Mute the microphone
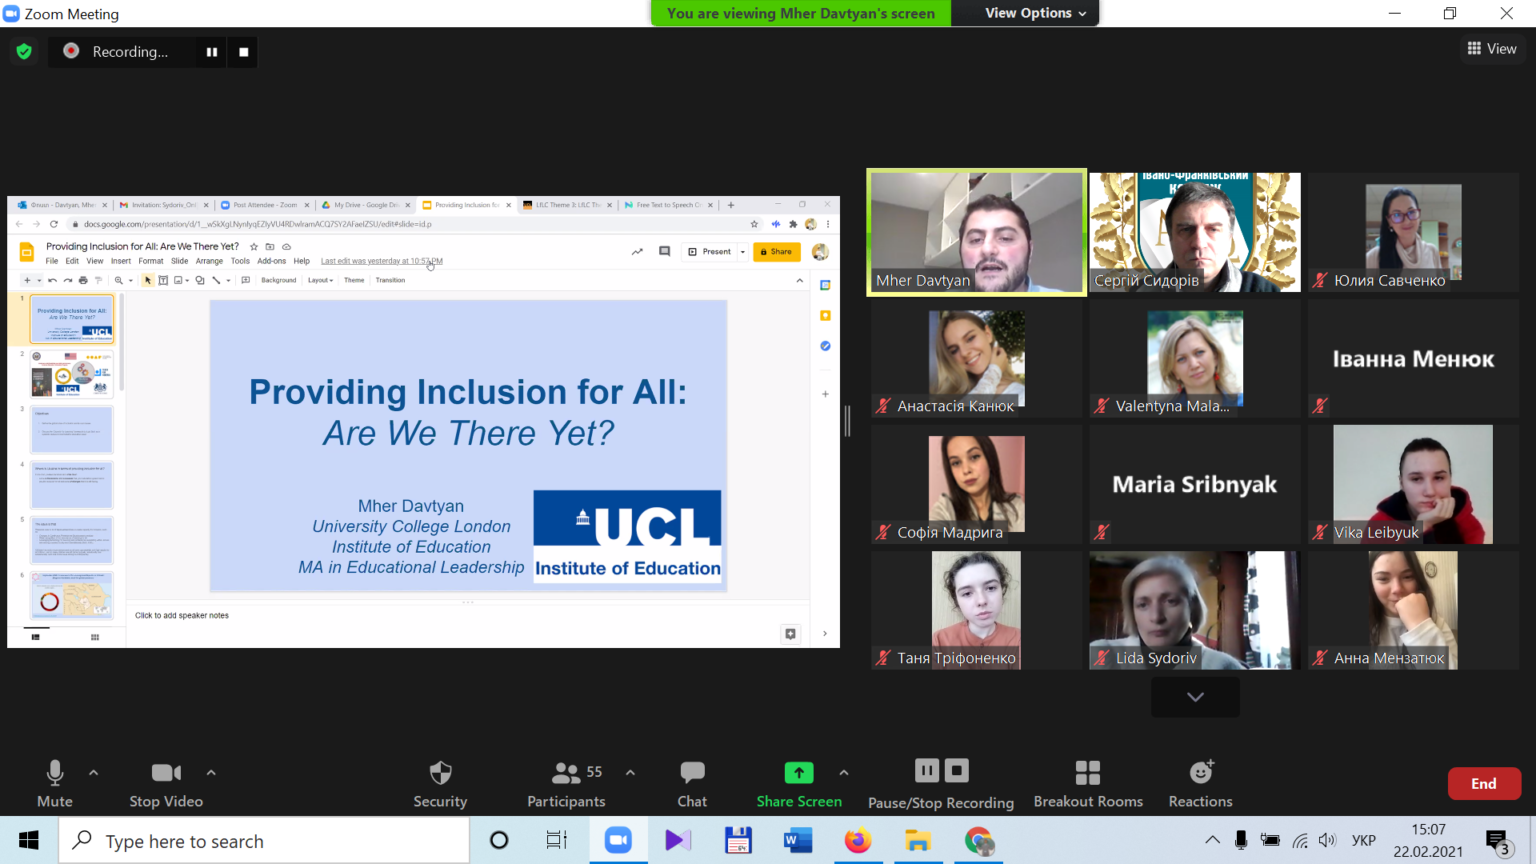 coord(54,784)
